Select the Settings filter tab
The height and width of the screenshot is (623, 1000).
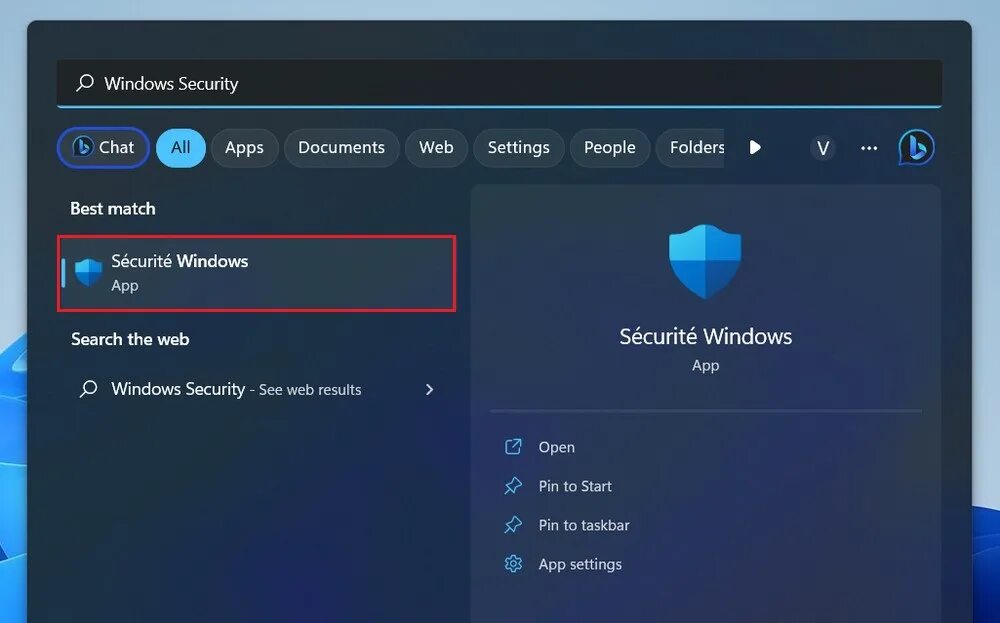pos(518,147)
